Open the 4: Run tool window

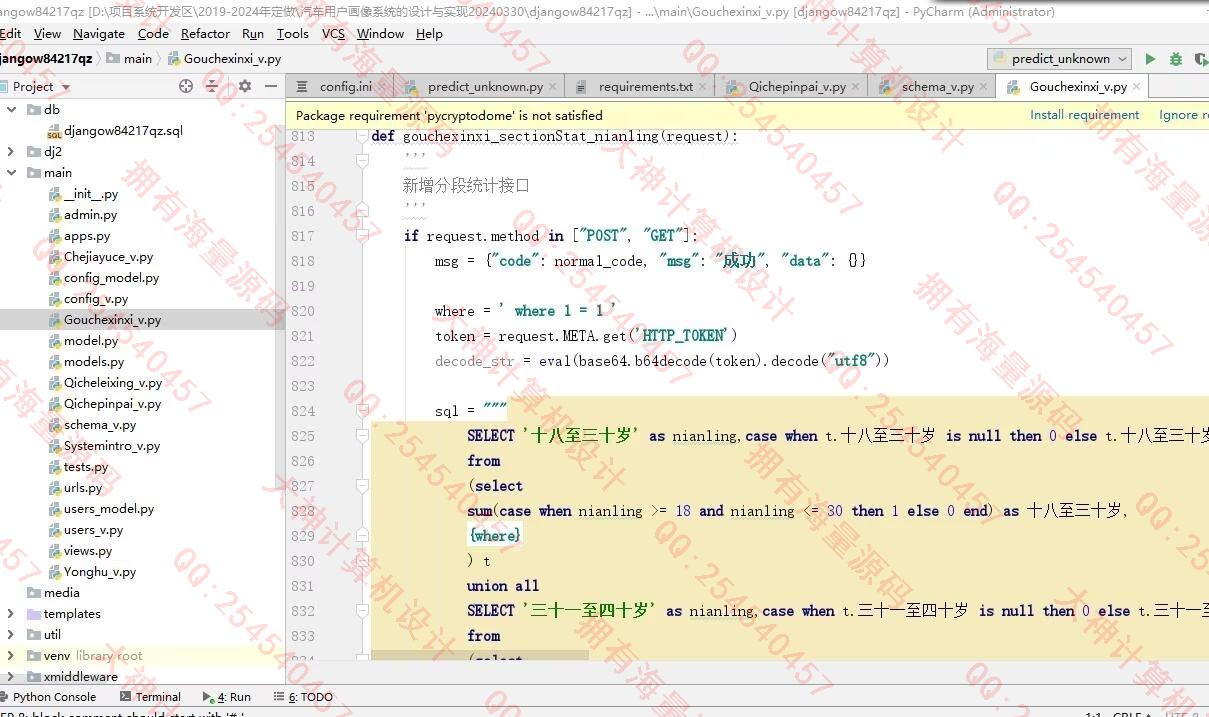click(227, 697)
